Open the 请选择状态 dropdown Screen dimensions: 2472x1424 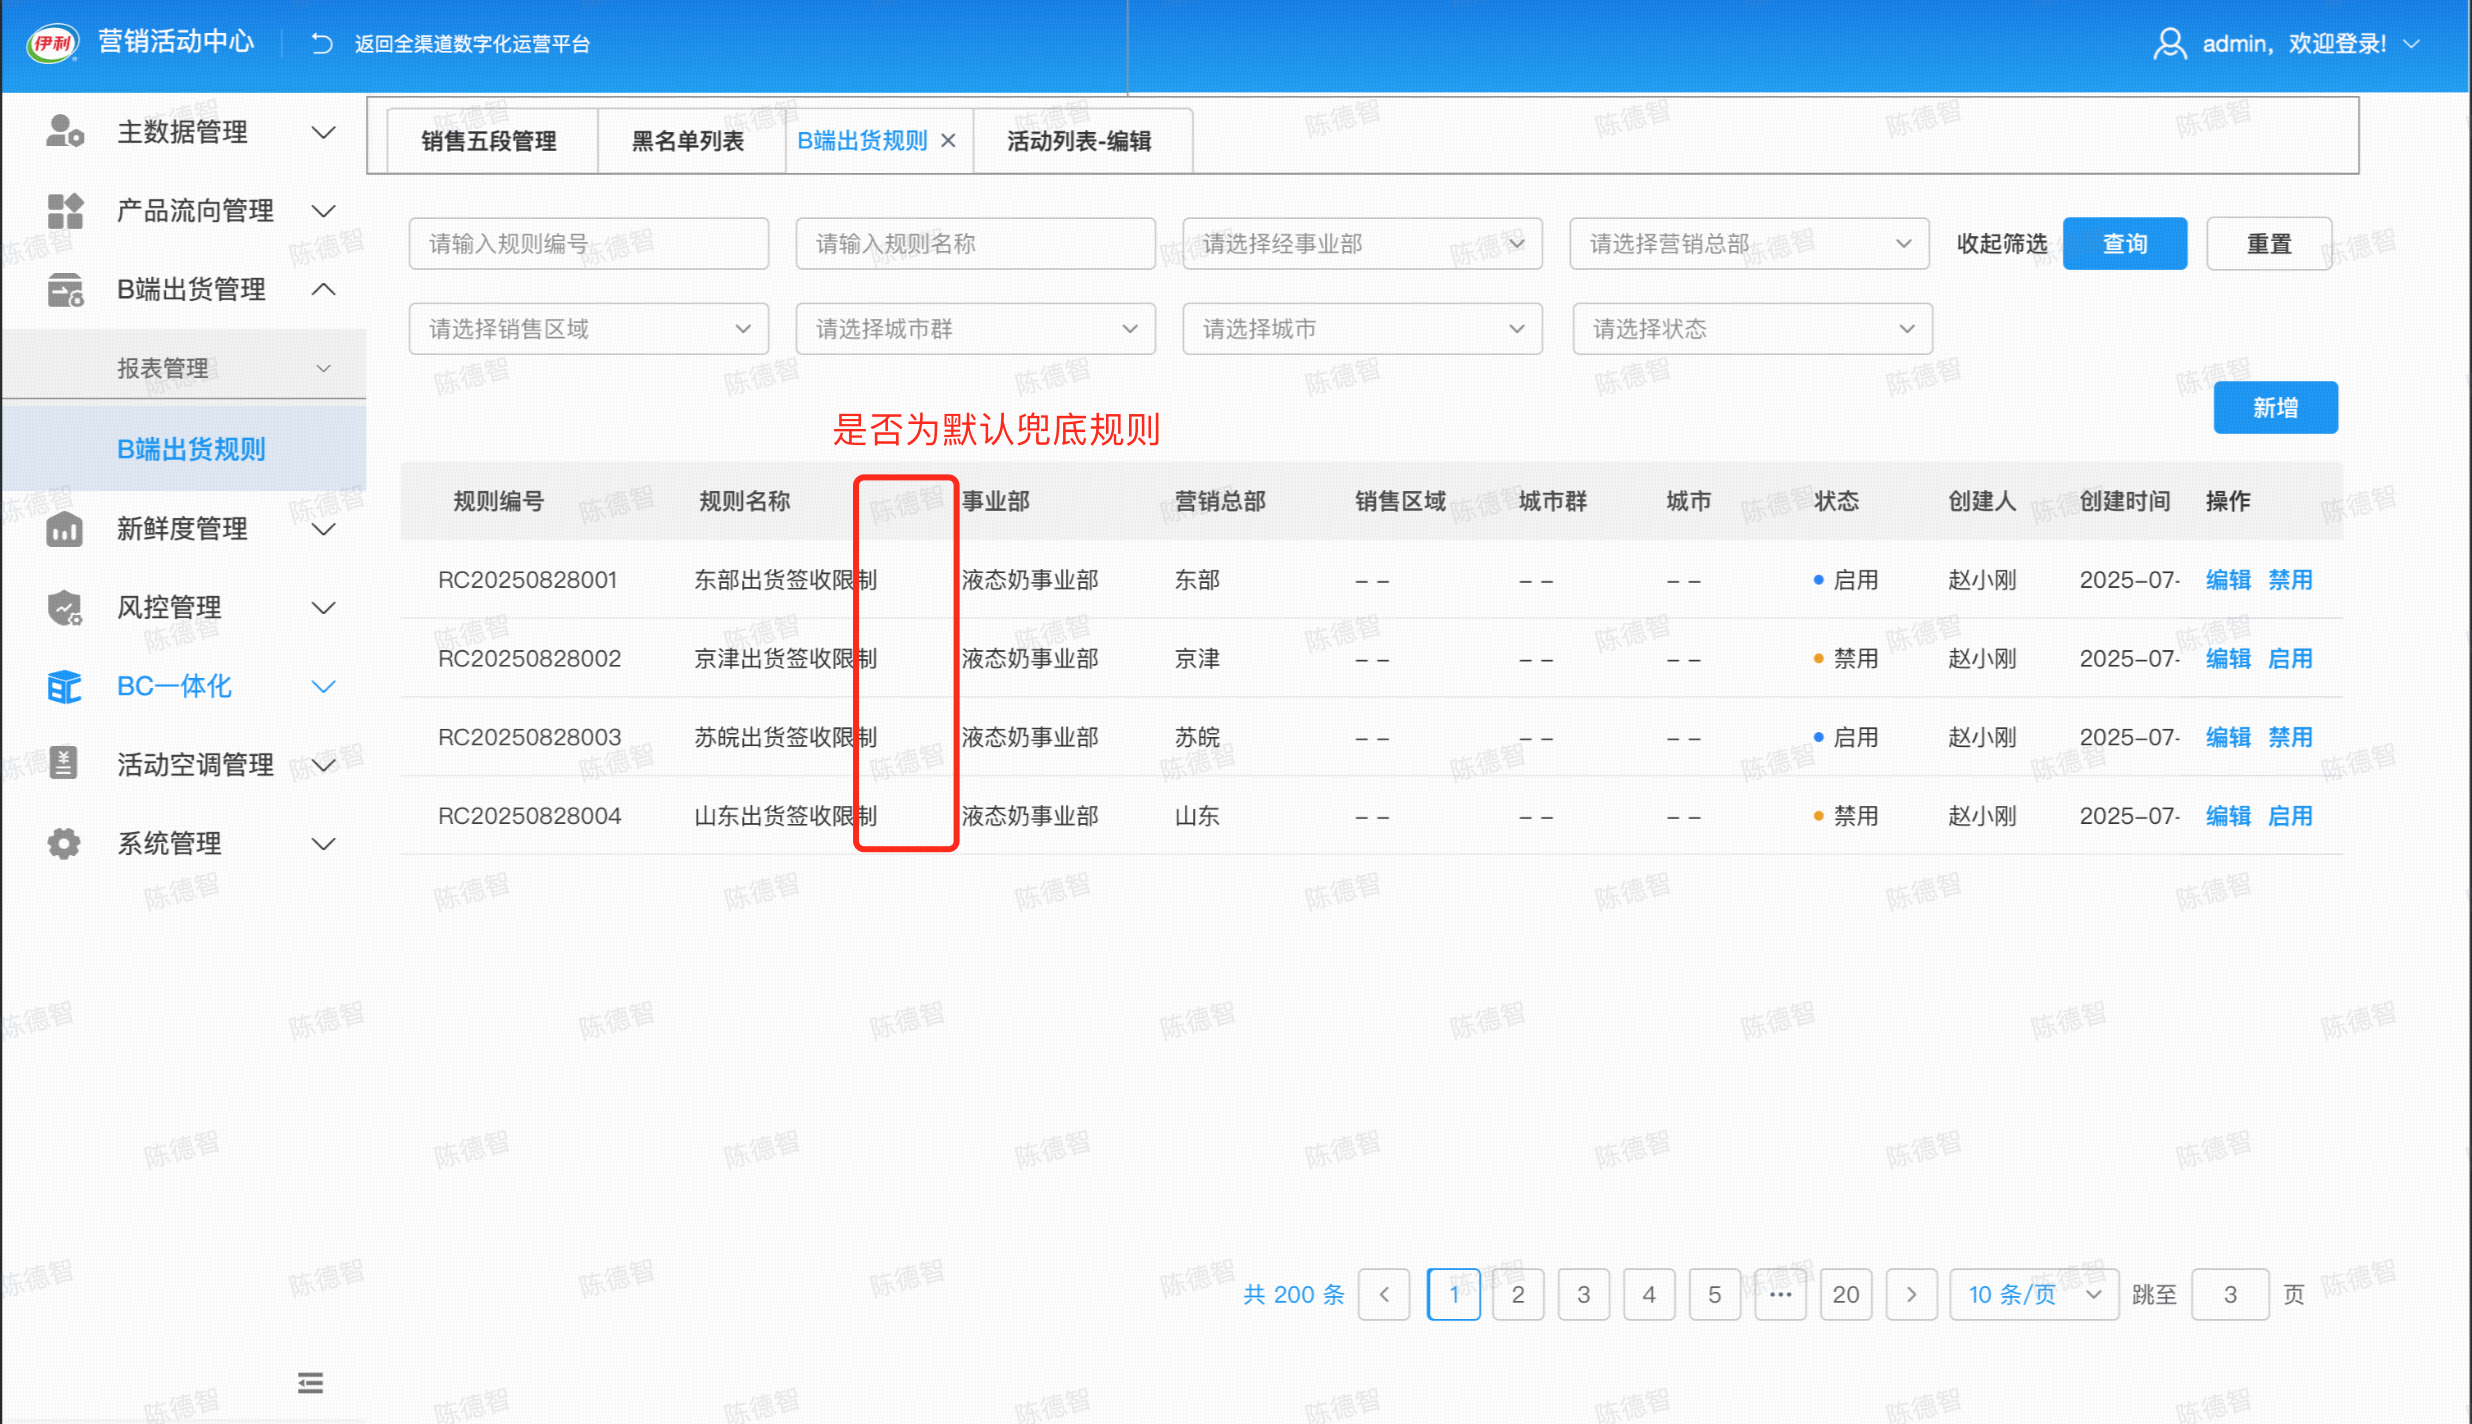[1752, 329]
